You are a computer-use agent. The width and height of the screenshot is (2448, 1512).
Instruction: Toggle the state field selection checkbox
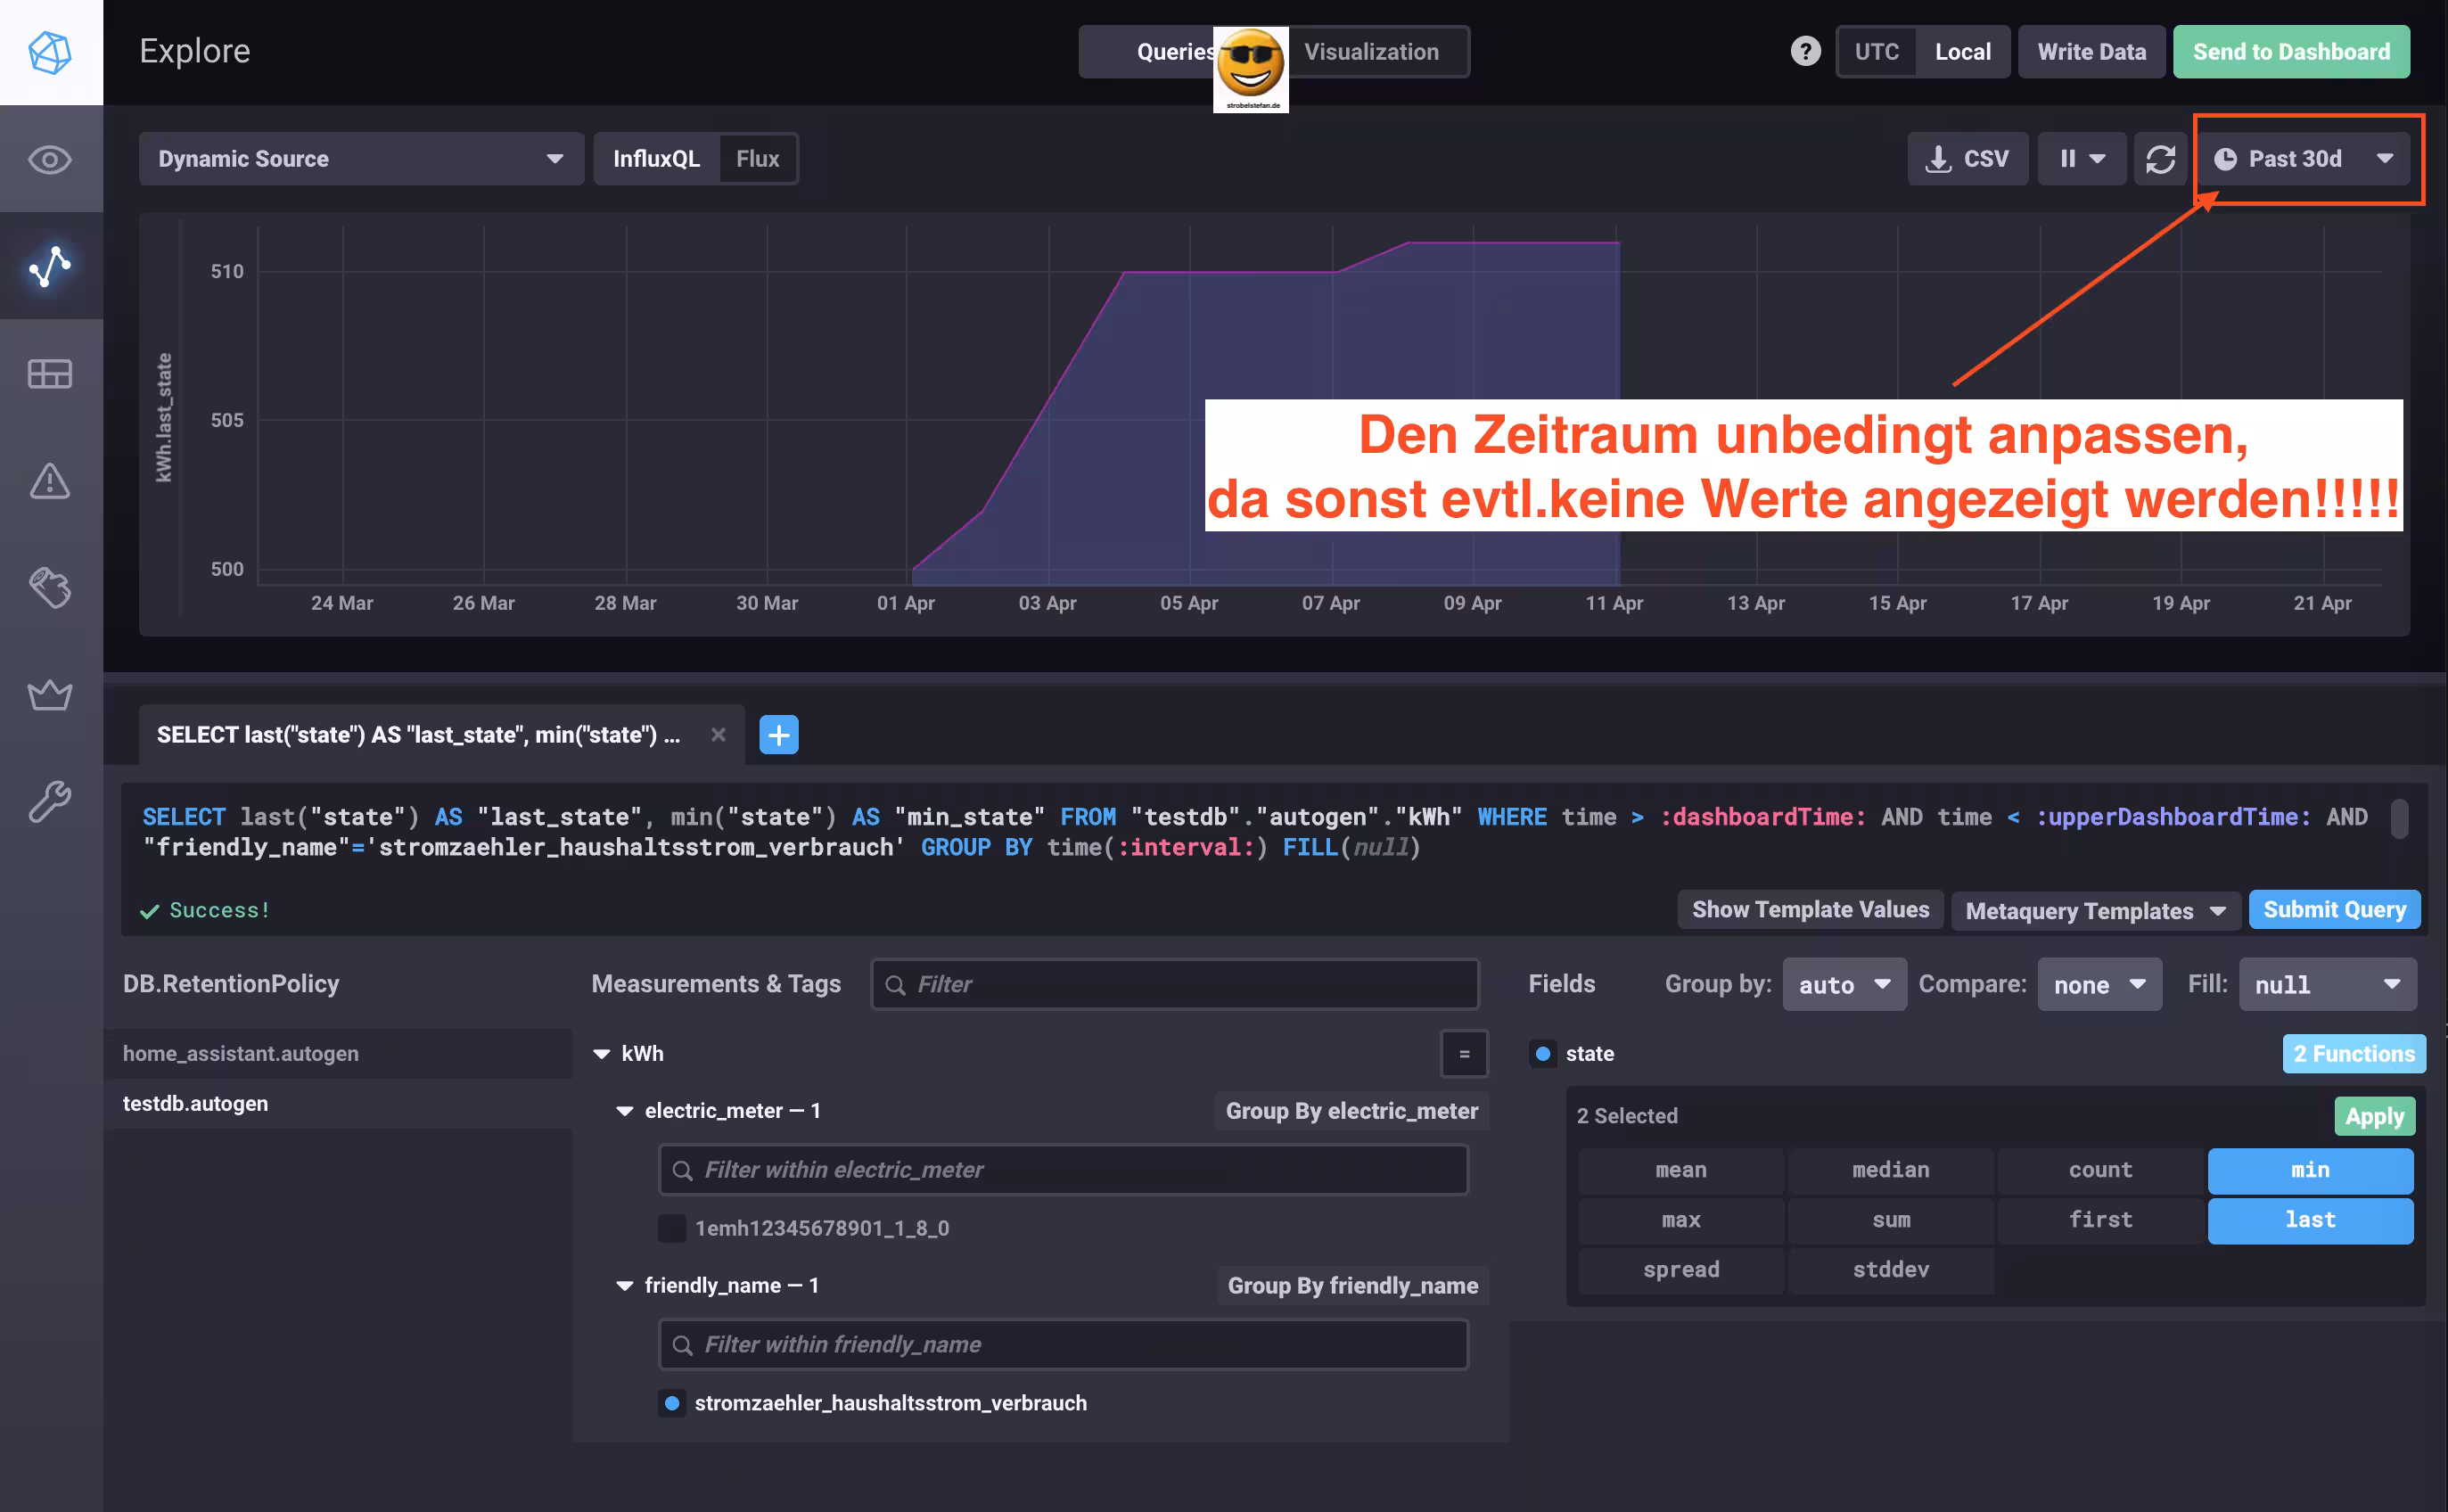coord(1543,1053)
